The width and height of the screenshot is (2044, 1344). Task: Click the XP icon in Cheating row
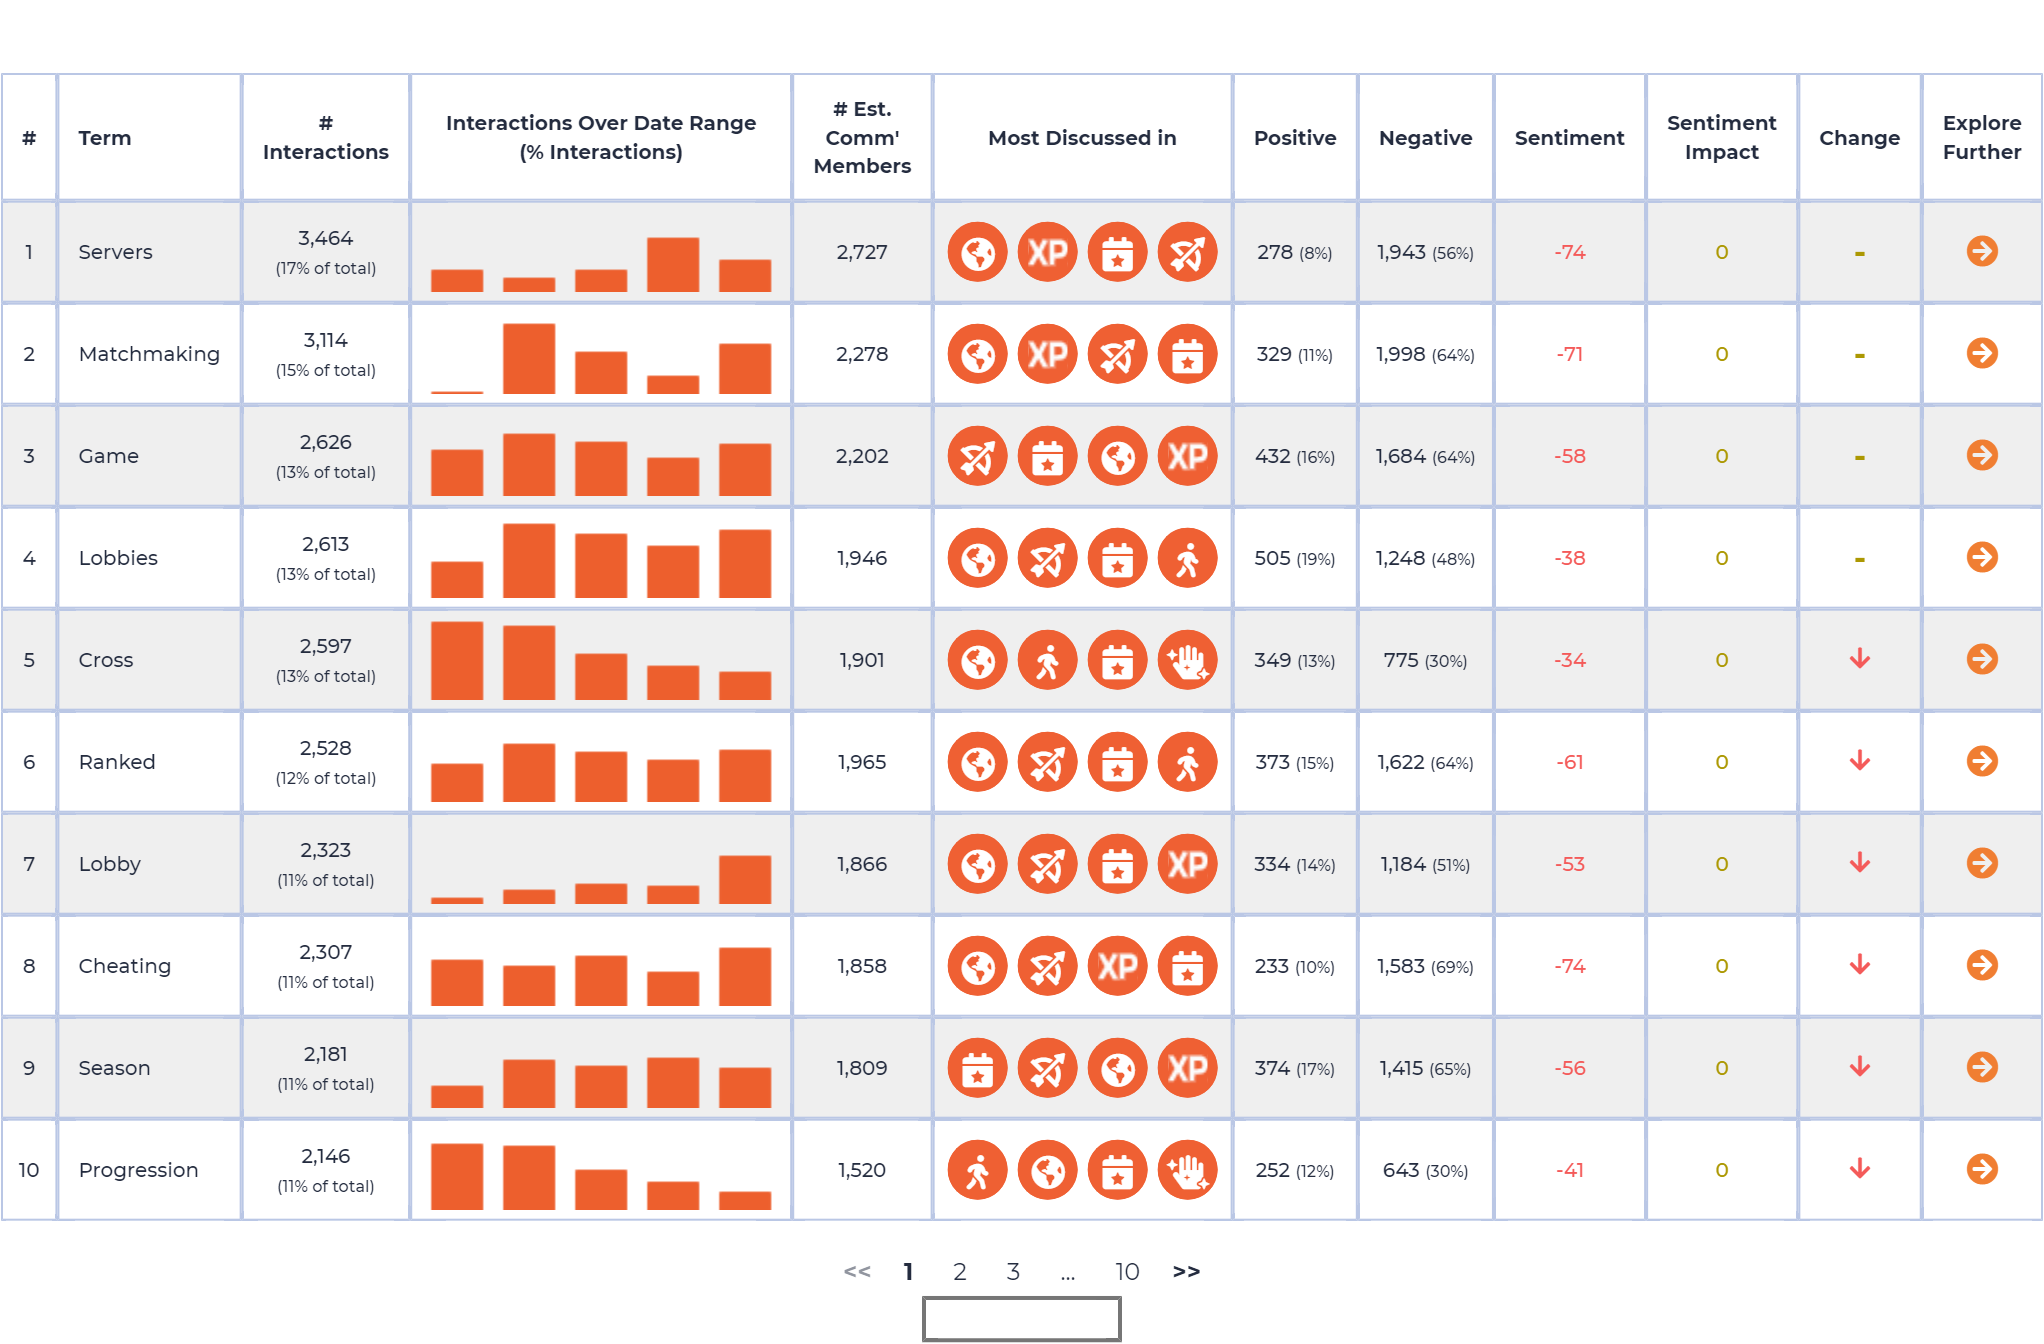pos(1117,966)
